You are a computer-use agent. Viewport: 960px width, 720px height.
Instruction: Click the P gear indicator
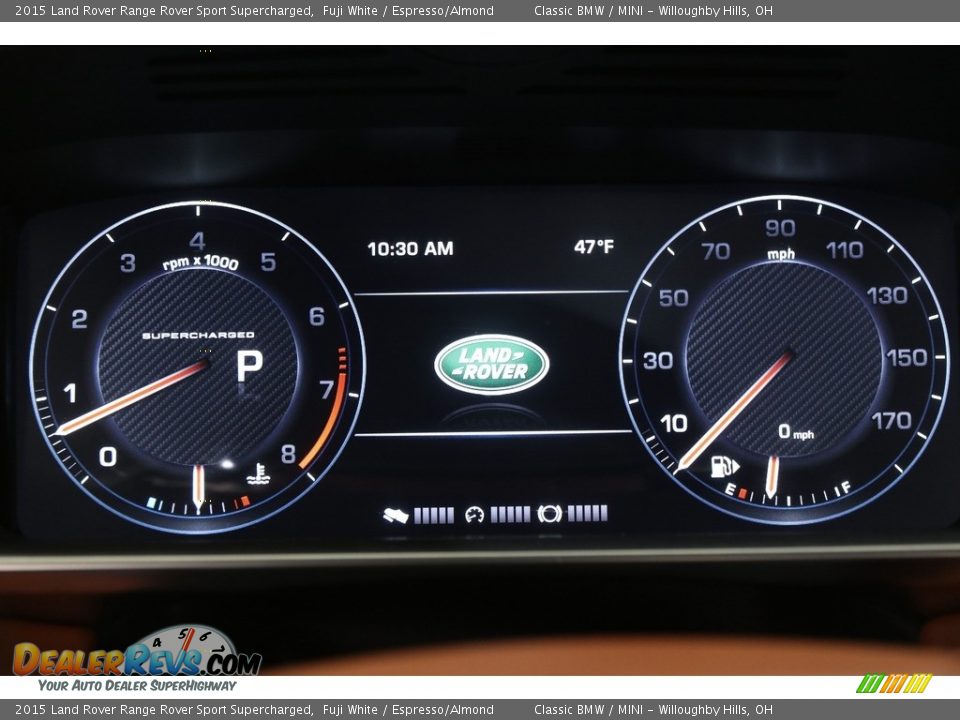pyautogui.click(x=250, y=367)
